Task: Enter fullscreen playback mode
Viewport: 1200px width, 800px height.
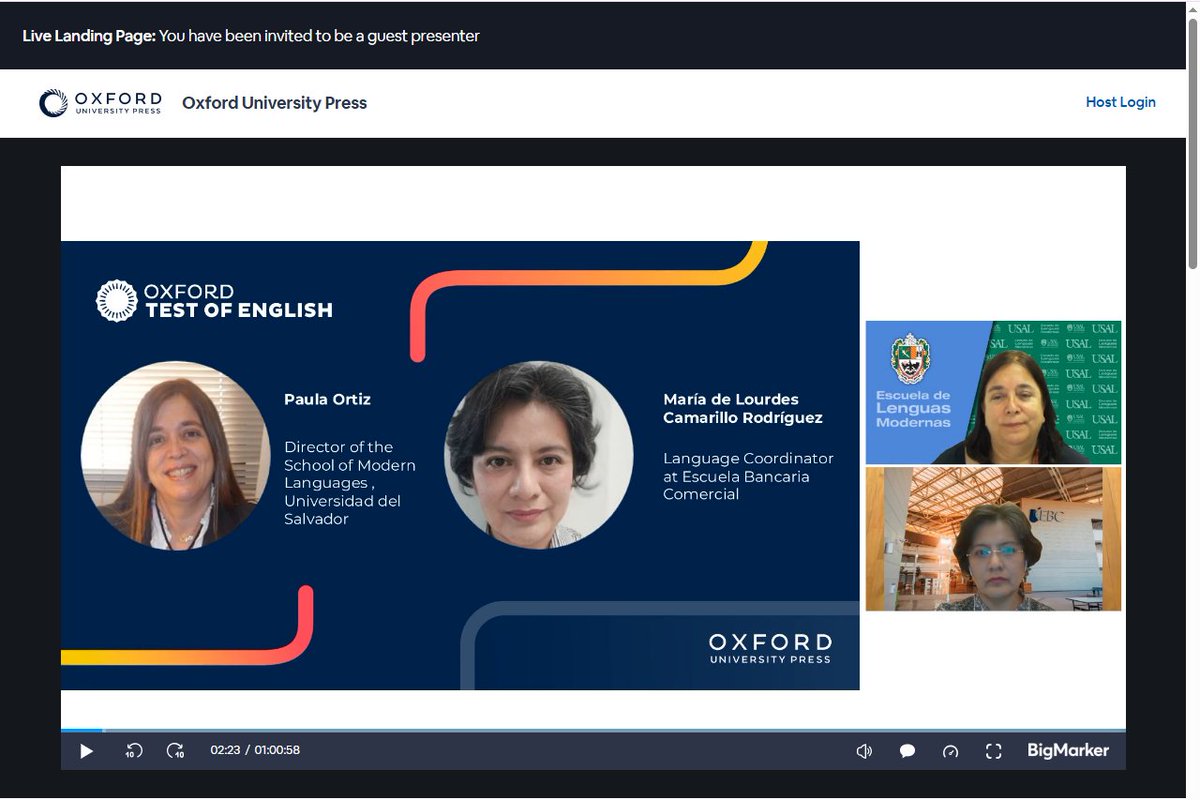Action: pyautogui.click(x=993, y=750)
